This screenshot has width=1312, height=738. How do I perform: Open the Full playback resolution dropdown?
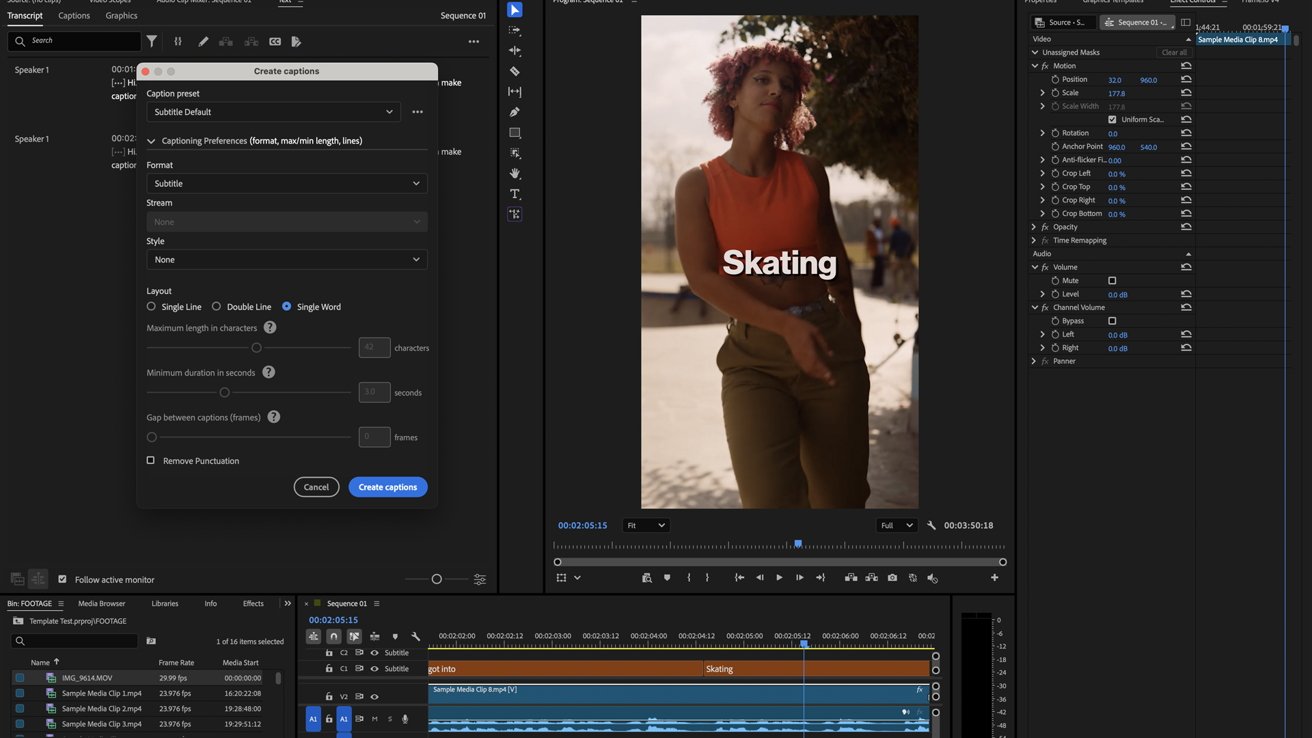point(896,525)
